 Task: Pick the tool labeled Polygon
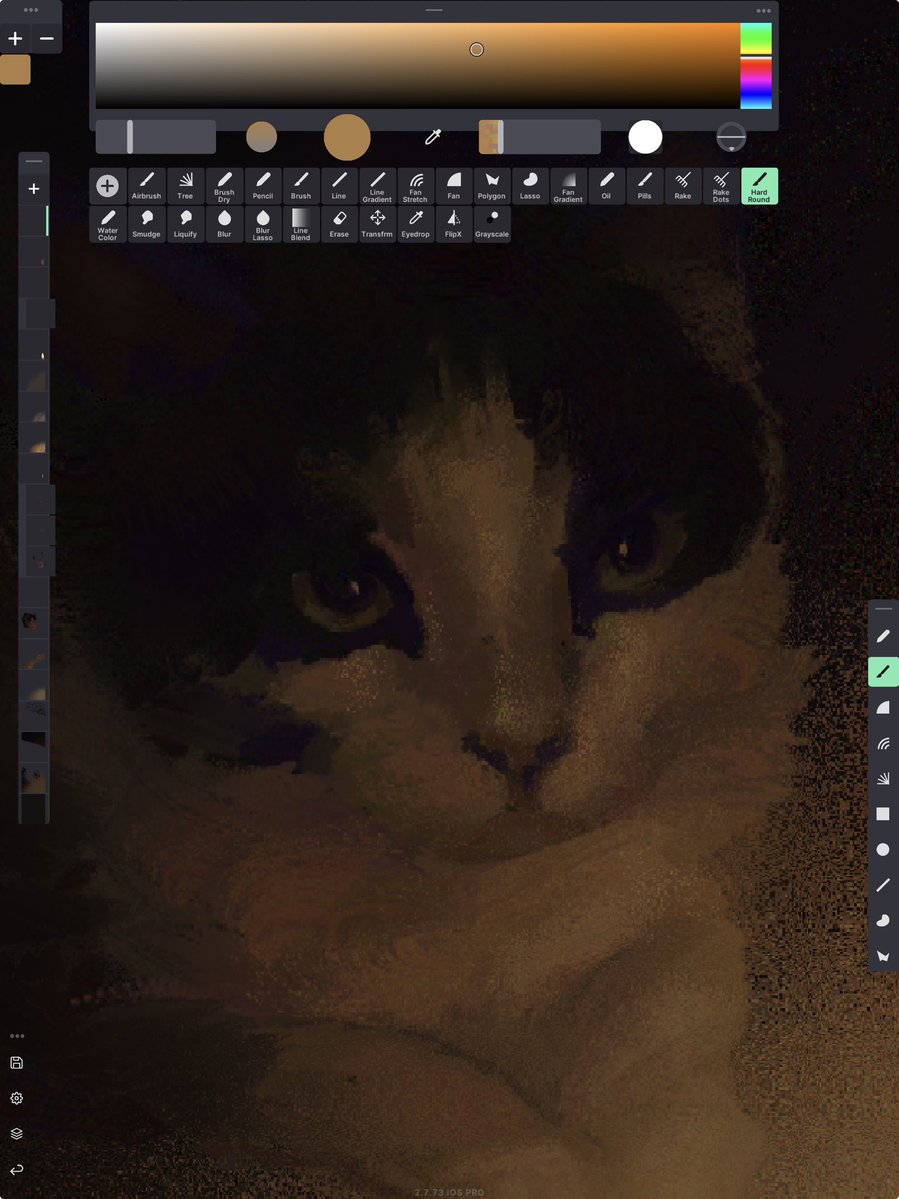click(x=492, y=186)
